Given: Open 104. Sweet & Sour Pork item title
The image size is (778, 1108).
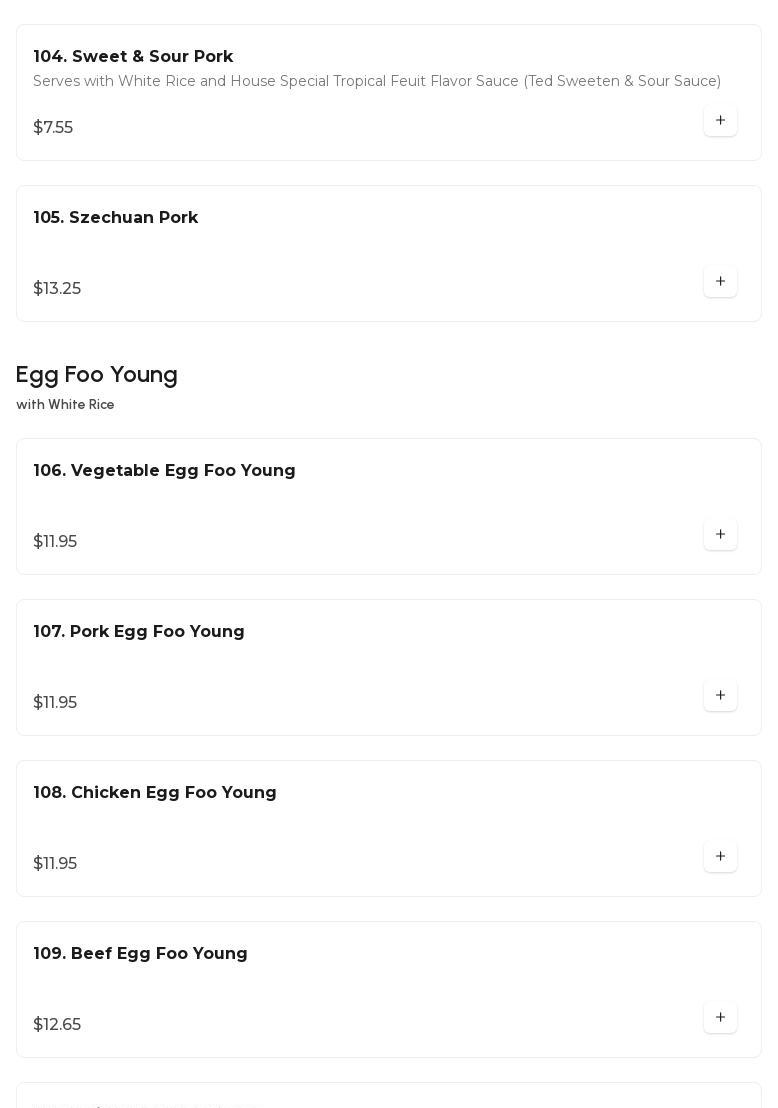Looking at the screenshot, I should (x=133, y=57).
